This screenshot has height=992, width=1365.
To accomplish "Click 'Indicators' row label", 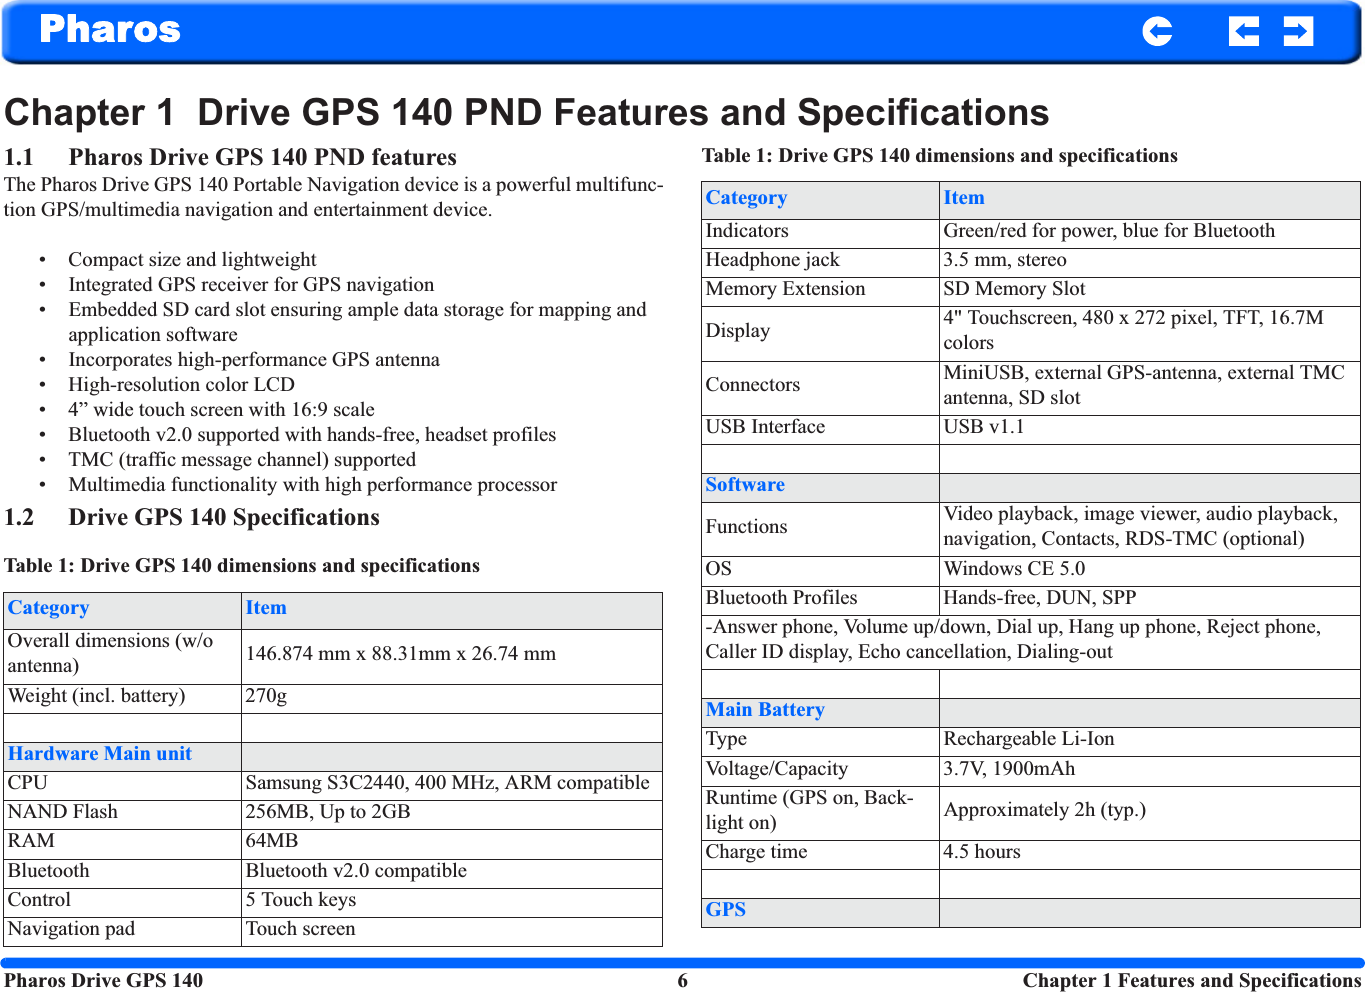I will 747,231.
